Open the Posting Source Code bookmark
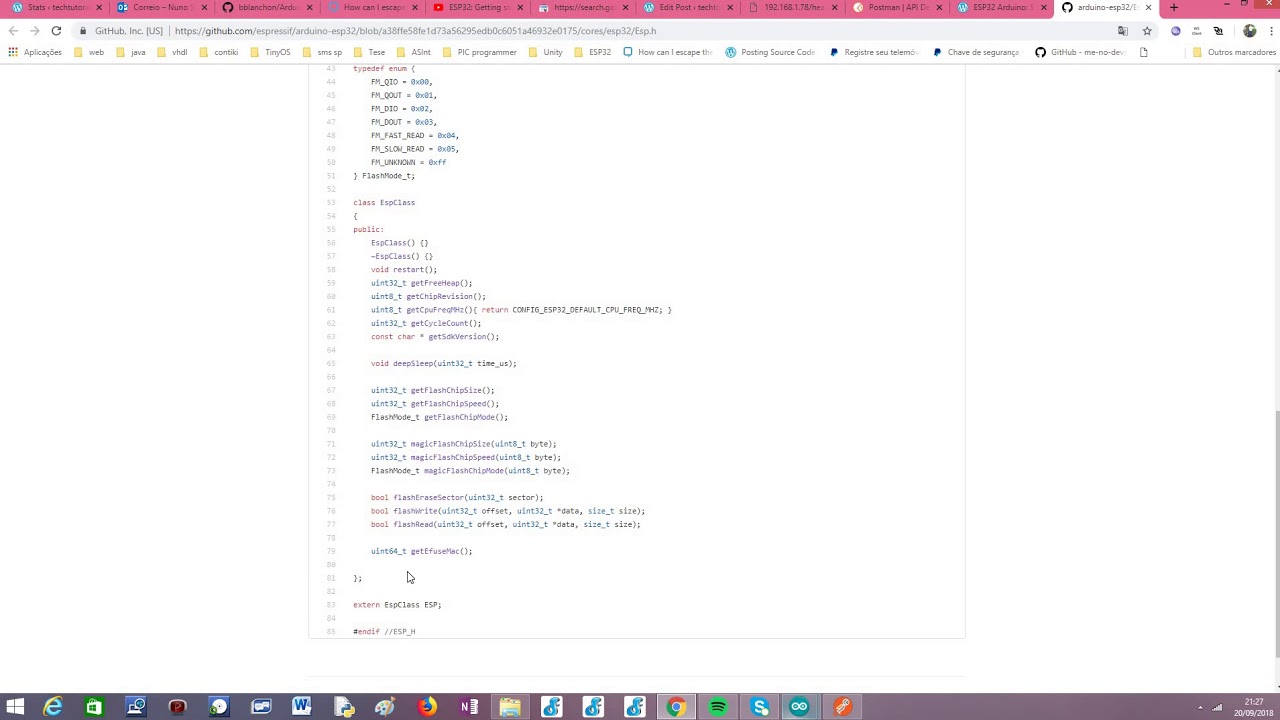Image resolution: width=1280 pixels, height=720 pixels. 770,52
